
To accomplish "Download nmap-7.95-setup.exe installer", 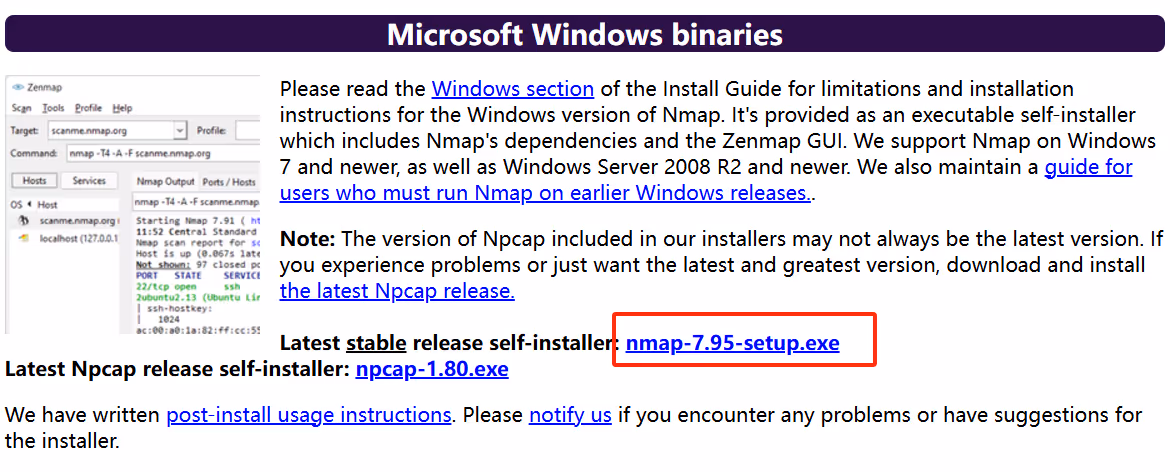I will point(733,343).
